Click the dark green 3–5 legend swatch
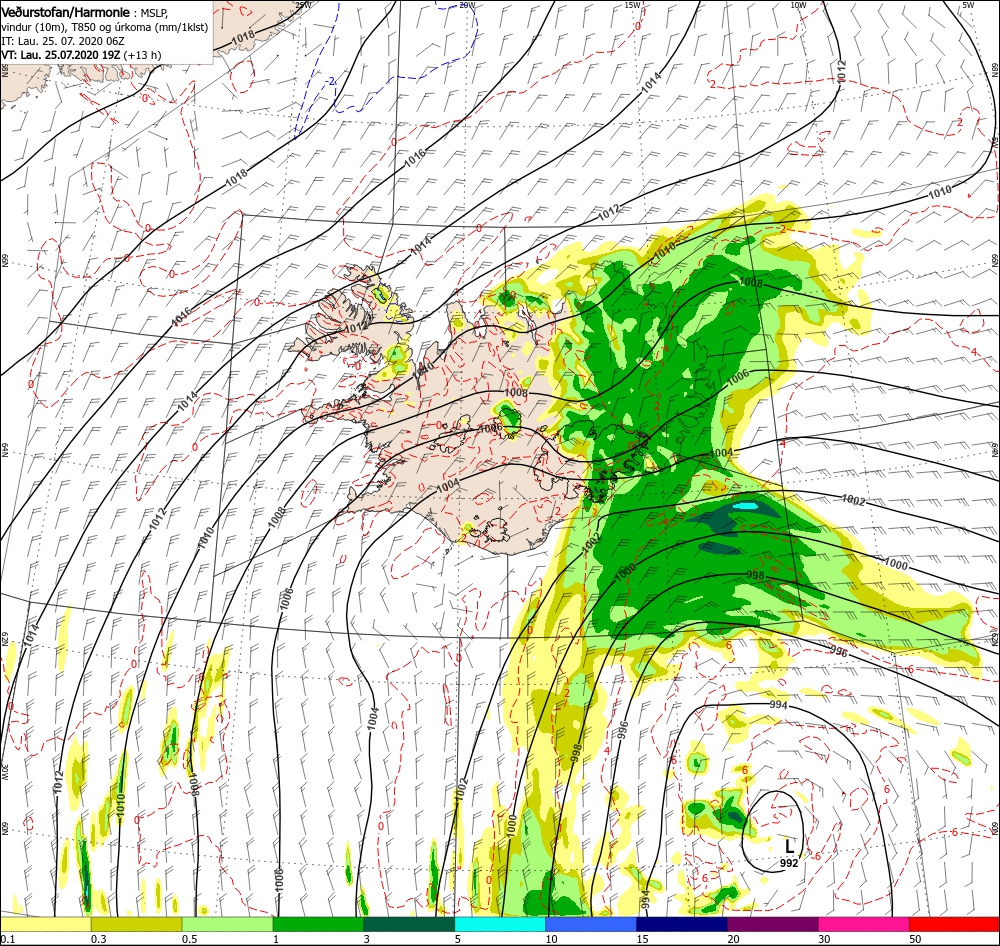The height and width of the screenshot is (946, 1000). 409,924
